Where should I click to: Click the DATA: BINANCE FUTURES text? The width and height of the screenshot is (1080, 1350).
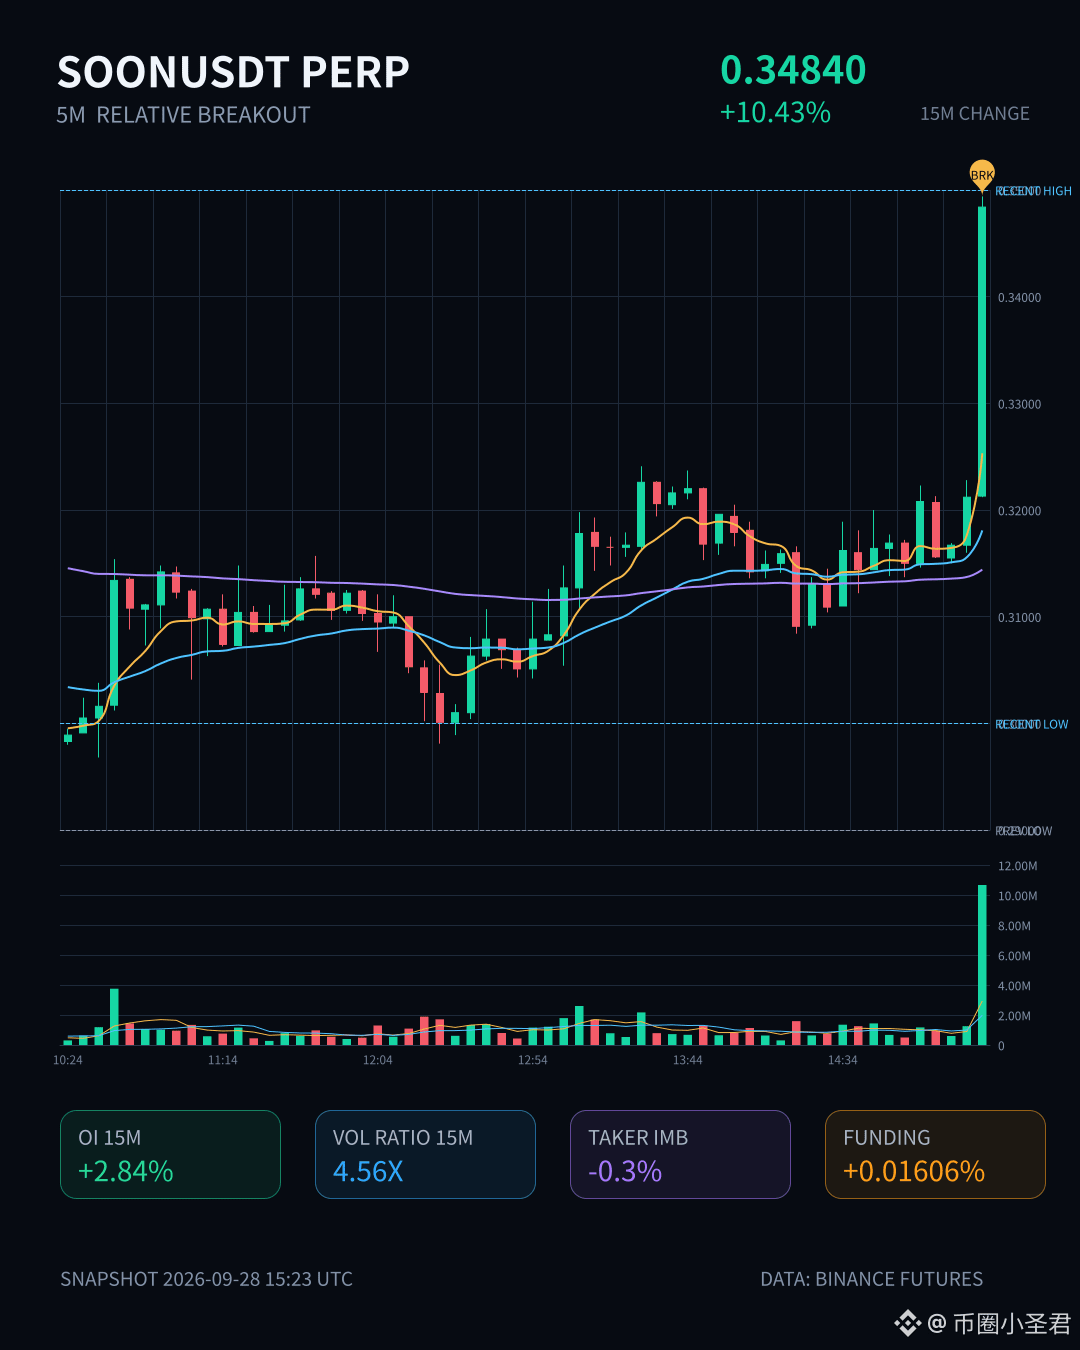coord(871,1279)
